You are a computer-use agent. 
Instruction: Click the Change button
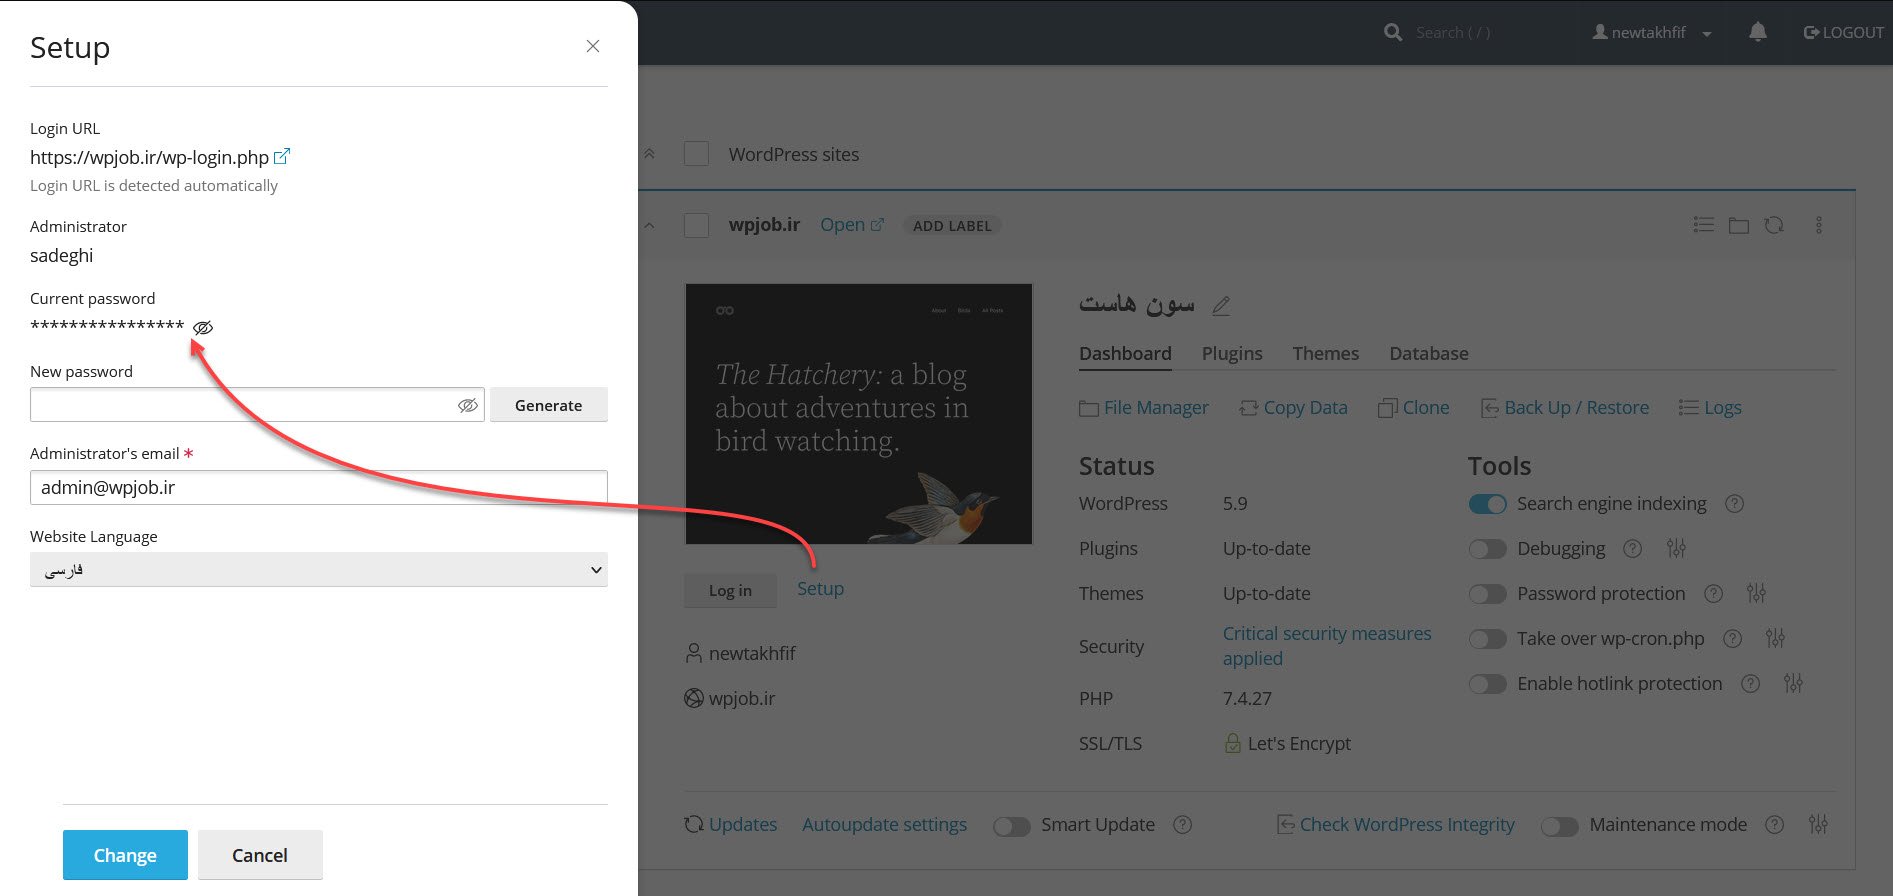pos(125,855)
